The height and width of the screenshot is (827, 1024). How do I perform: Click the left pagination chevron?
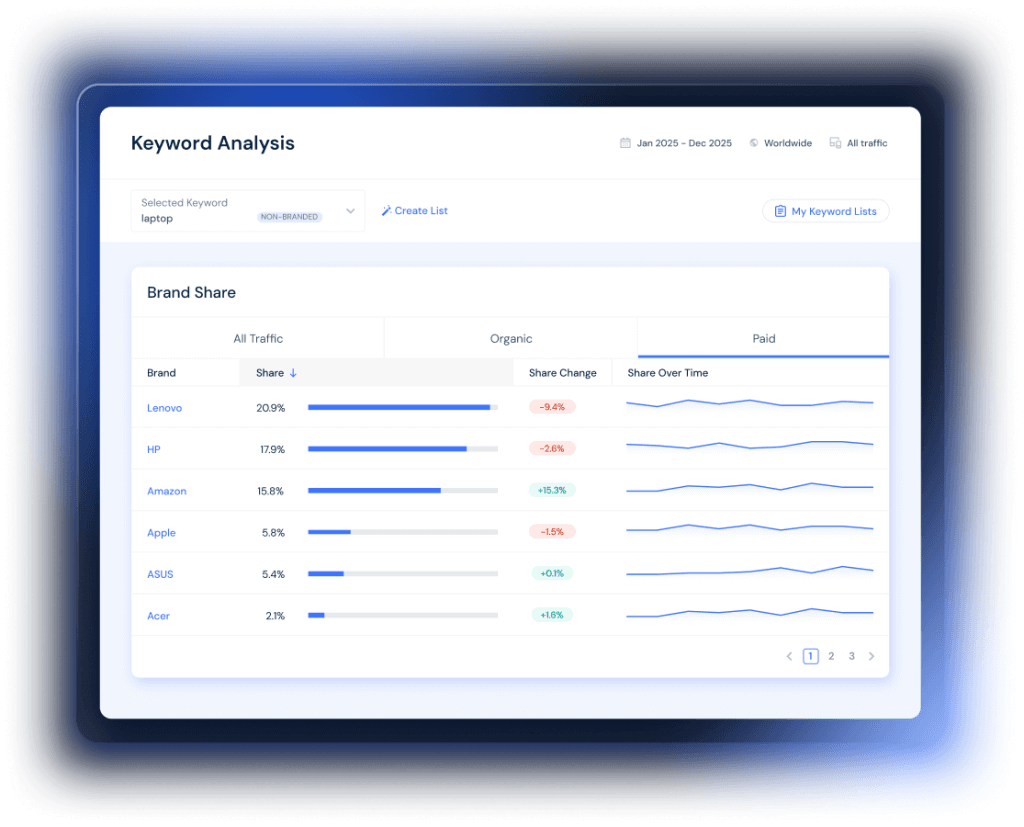point(789,656)
